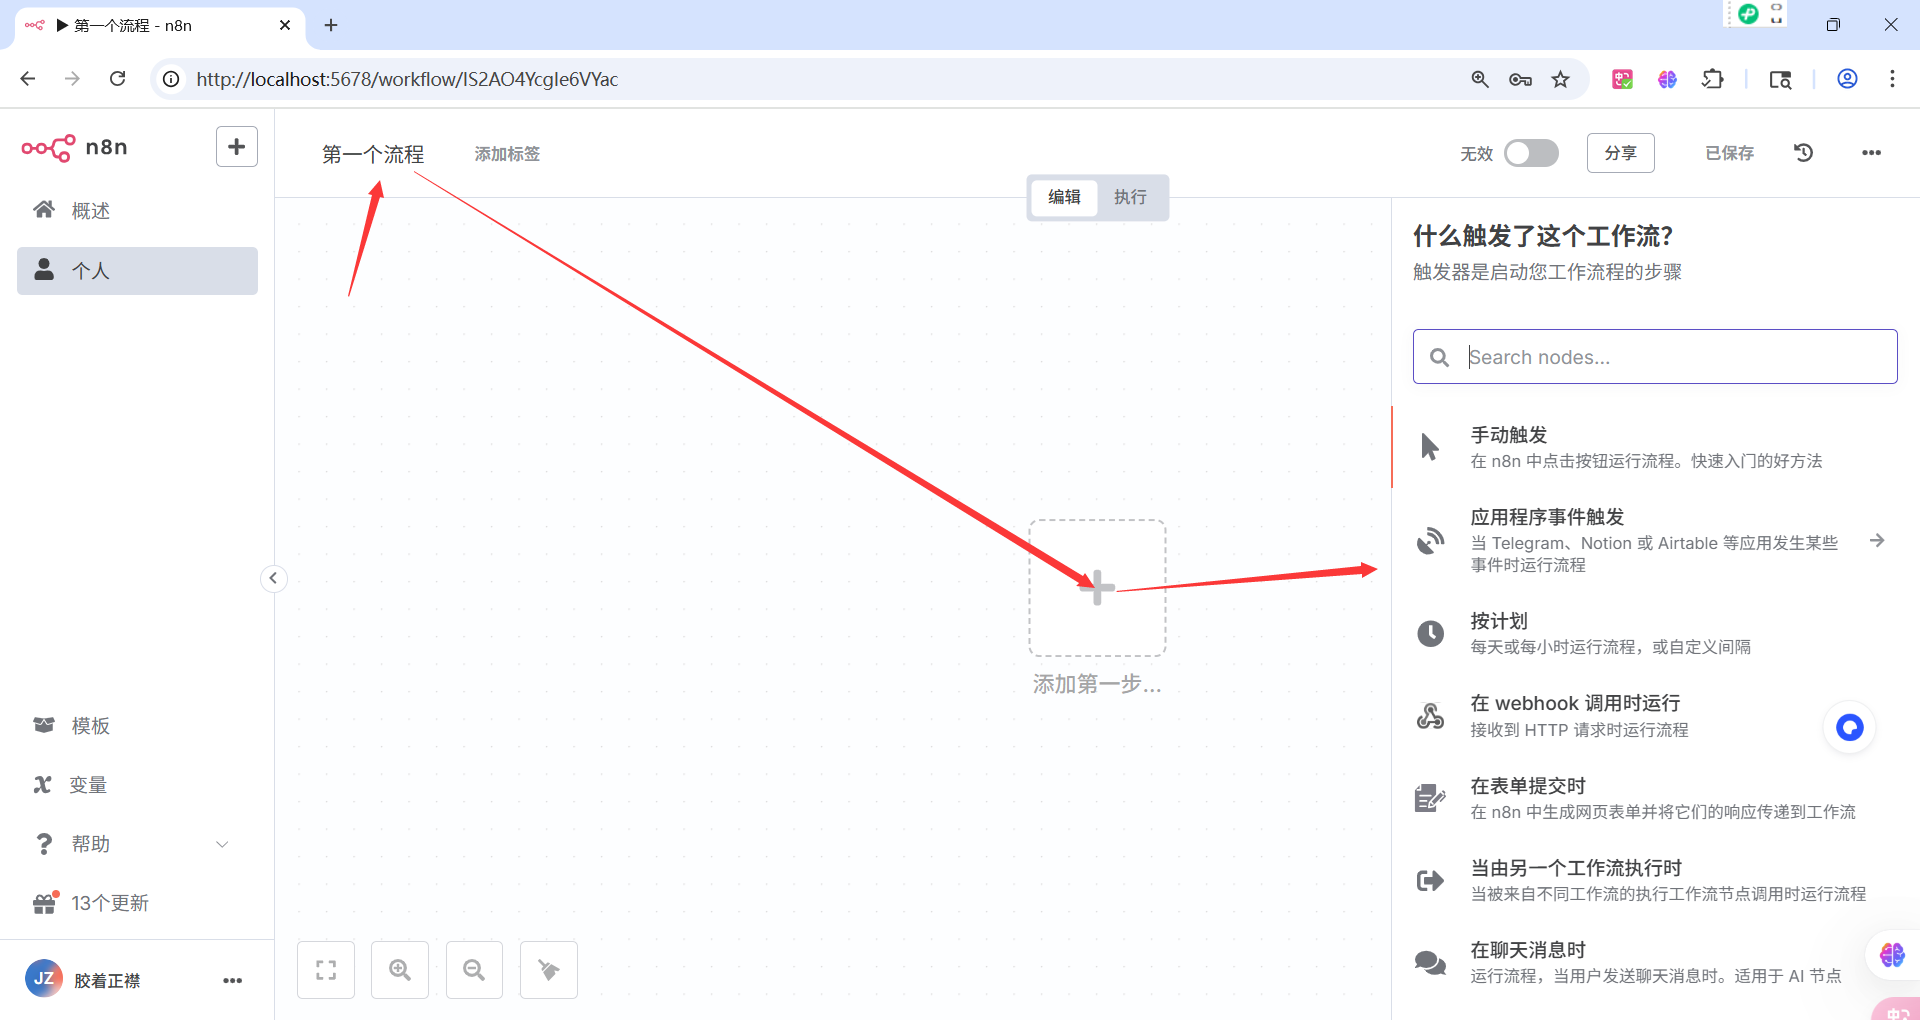Open 模板 templates page
The width and height of the screenshot is (1920, 1020).
point(137,726)
